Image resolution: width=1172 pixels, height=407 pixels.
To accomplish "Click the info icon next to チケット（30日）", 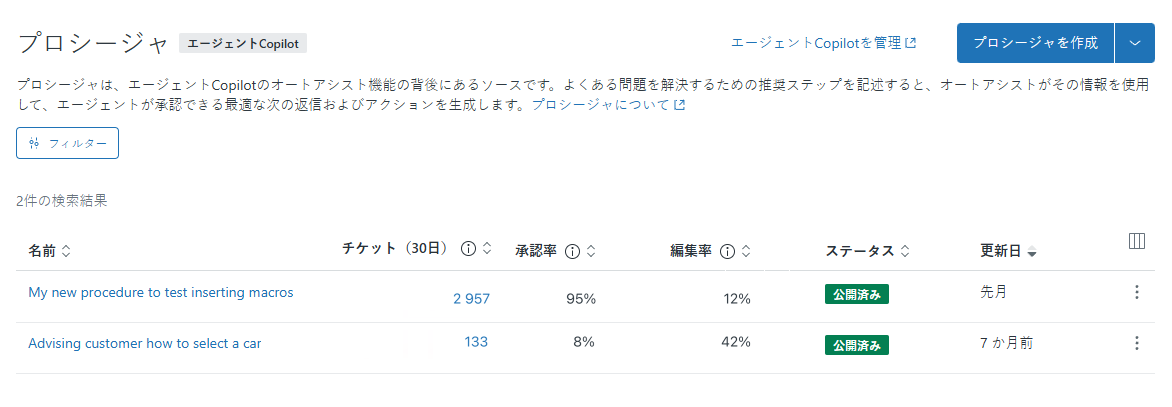I will (468, 249).
